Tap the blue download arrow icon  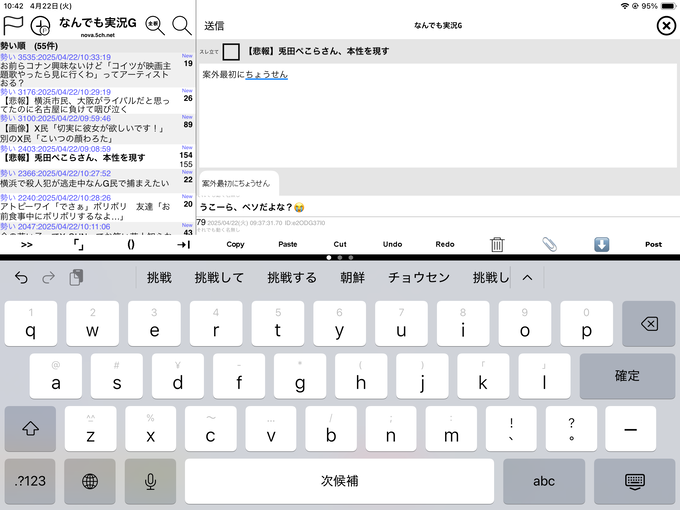click(602, 245)
